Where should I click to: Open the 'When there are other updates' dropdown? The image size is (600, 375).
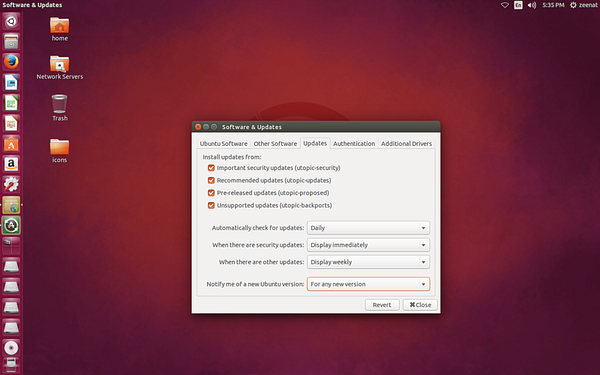[368, 262]
